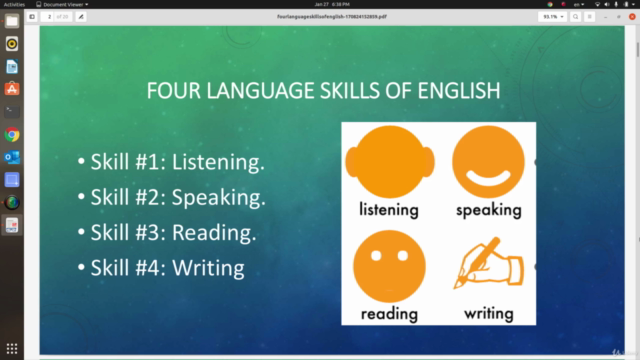Click the Wi-Fi network status icon
Image resolution: width=640 pixels, height=360 pixels.
click(597, 4)
